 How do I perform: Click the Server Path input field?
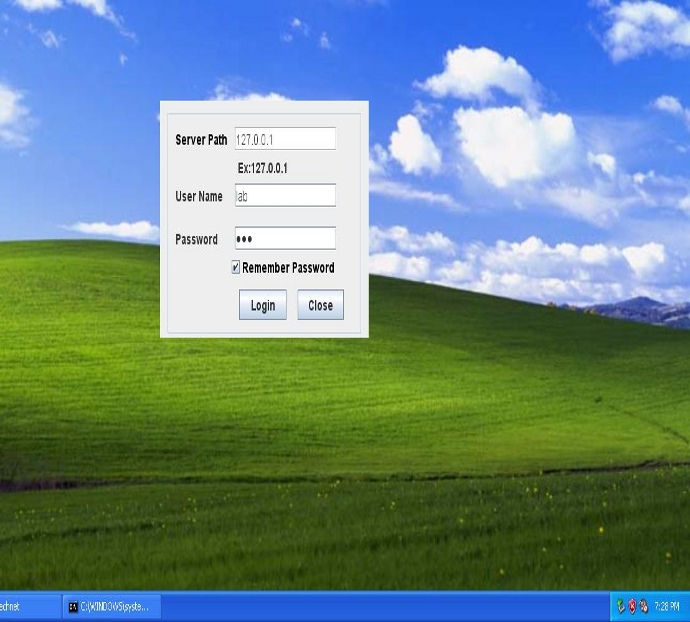point(285,139)
